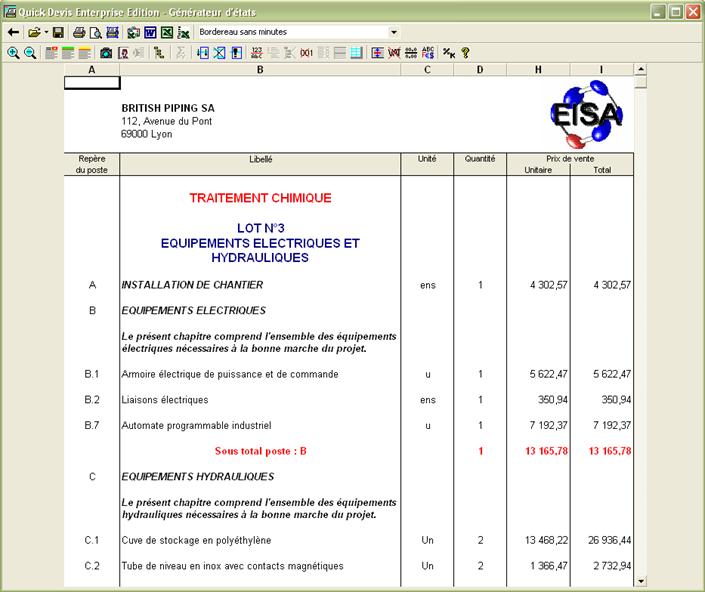Zoom out with the minus magnifier

click(x=28, y=52)
